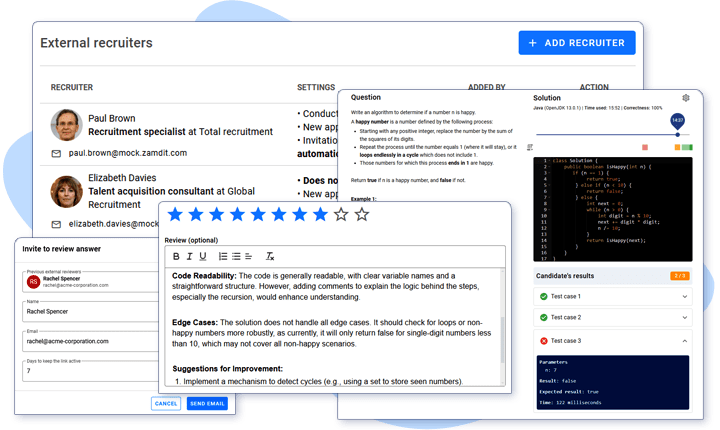
Task: Click the code editor in Solution panel
Action: point(613,209)
